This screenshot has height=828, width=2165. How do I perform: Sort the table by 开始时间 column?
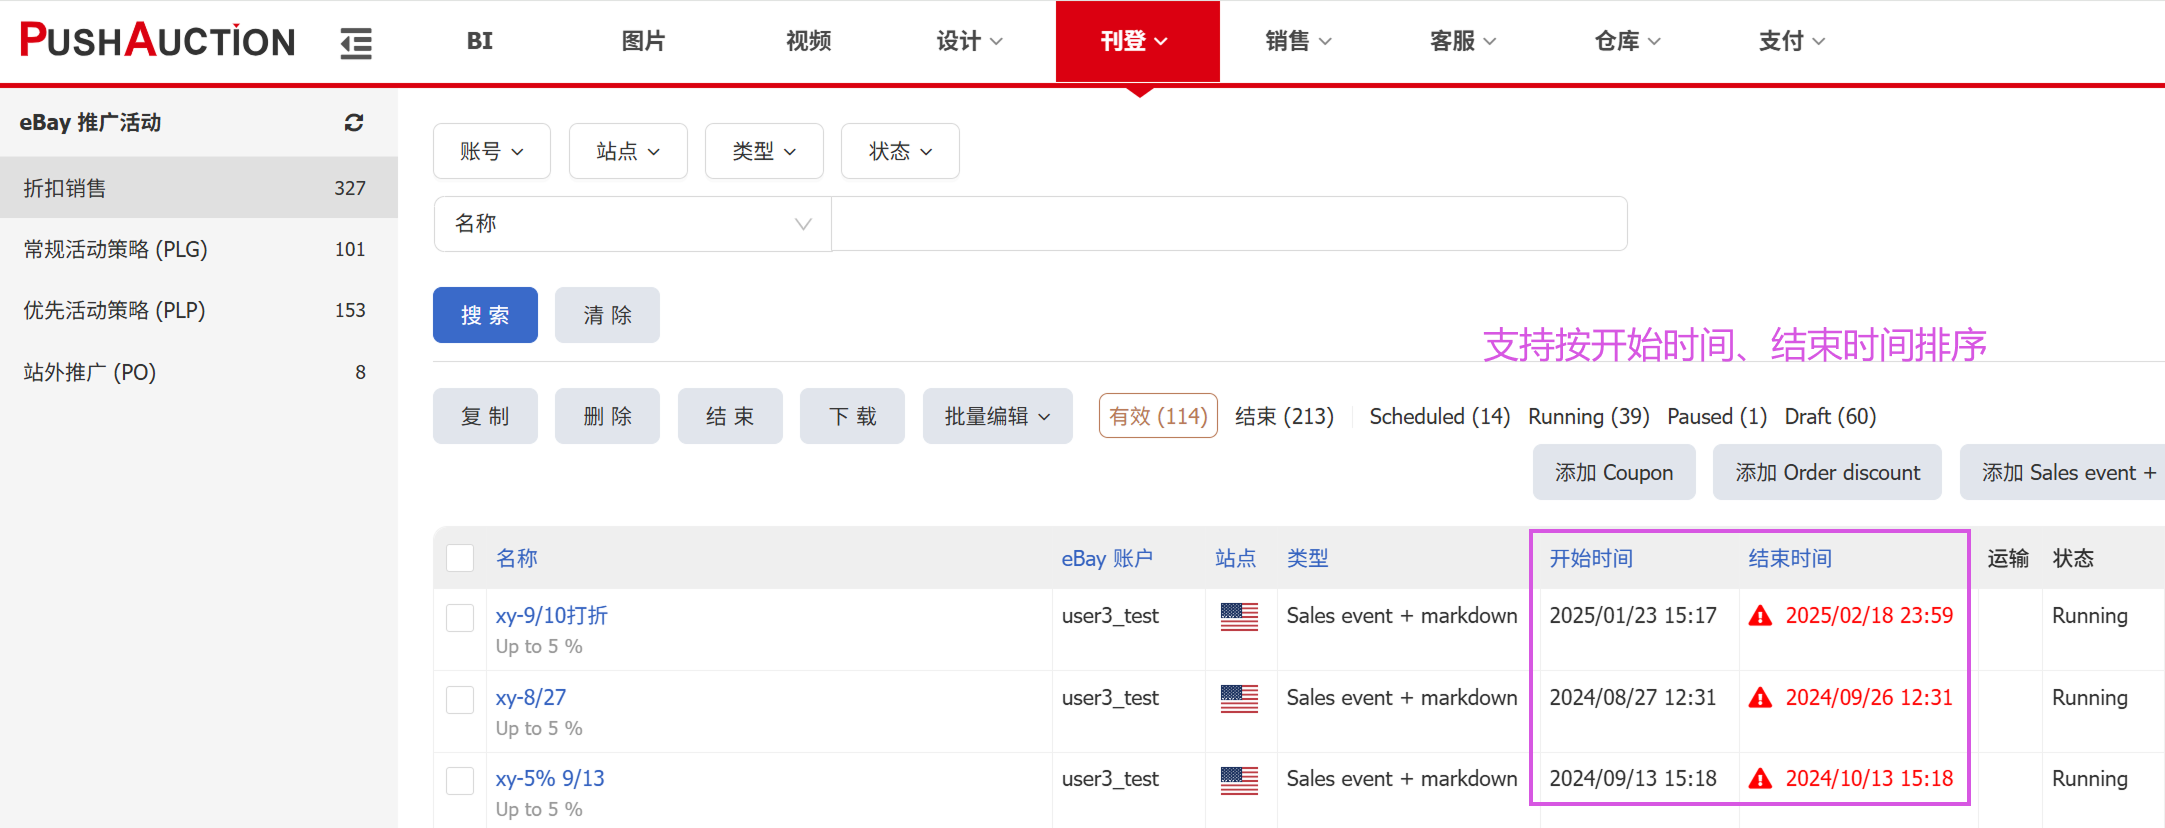[x=1590, y=558]
